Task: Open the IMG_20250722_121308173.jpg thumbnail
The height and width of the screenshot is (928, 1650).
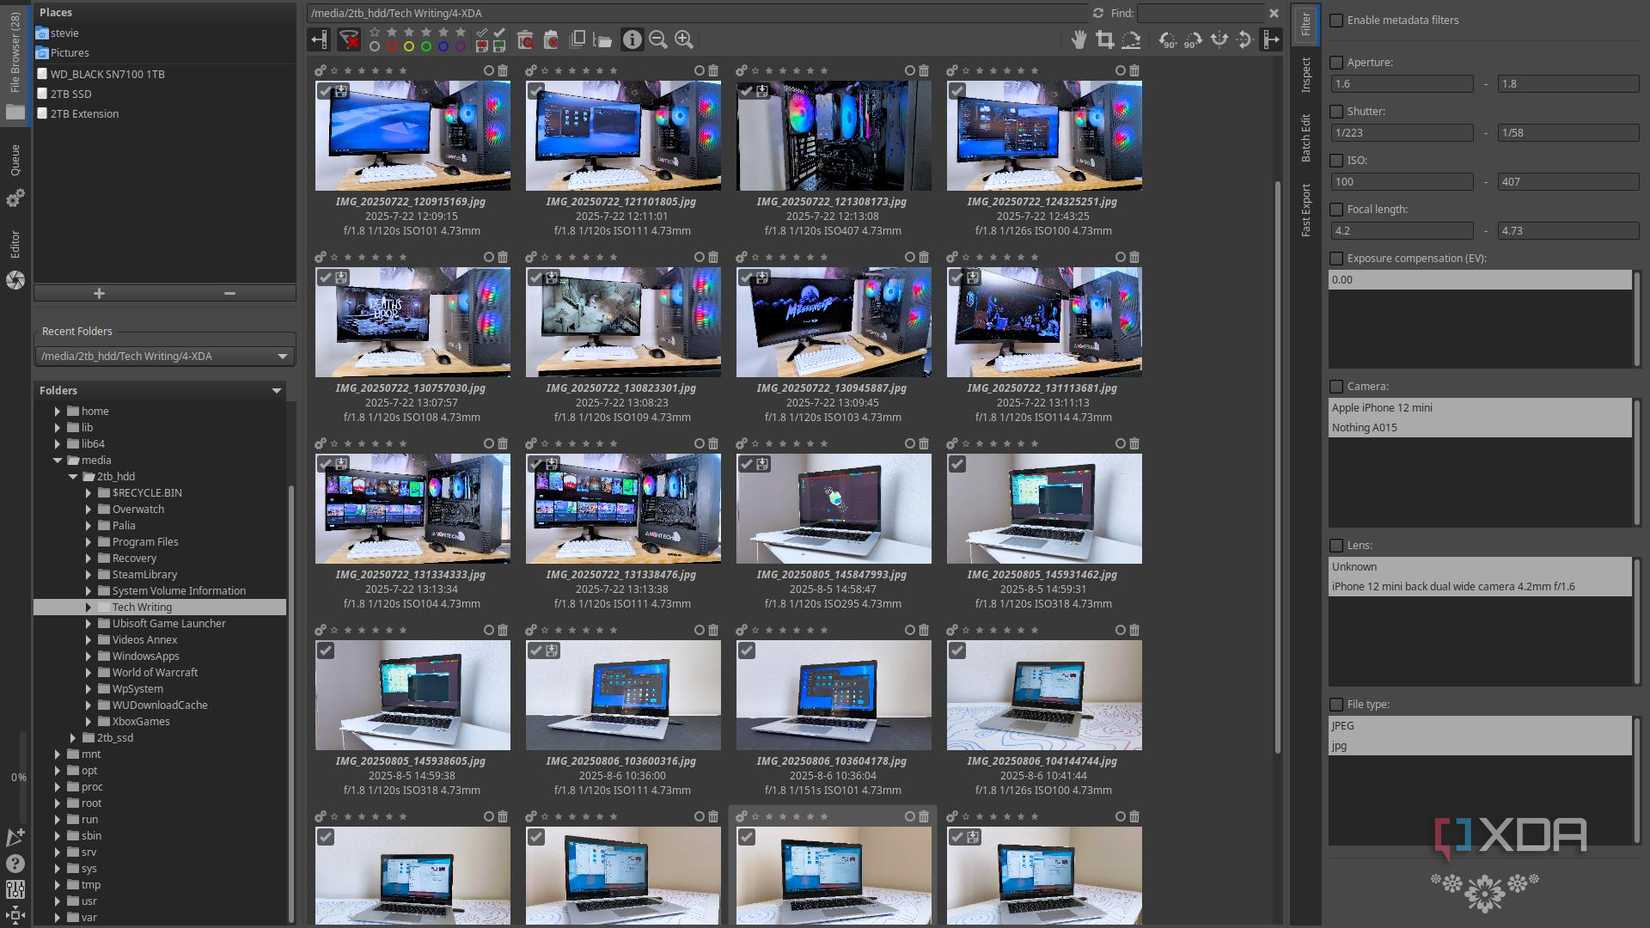Action: (833, 136)
